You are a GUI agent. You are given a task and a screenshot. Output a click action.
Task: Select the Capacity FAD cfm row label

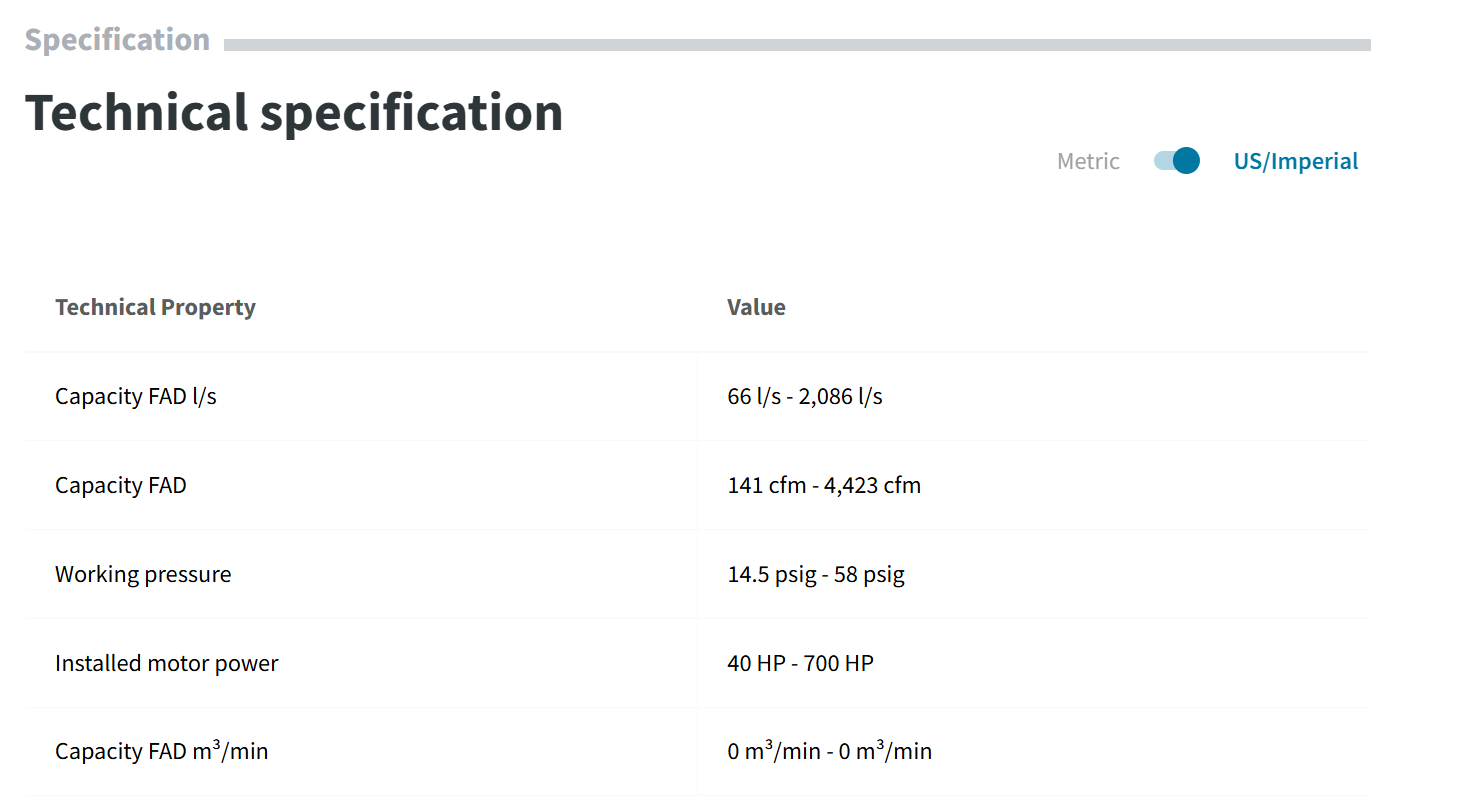tap(121, 485)
